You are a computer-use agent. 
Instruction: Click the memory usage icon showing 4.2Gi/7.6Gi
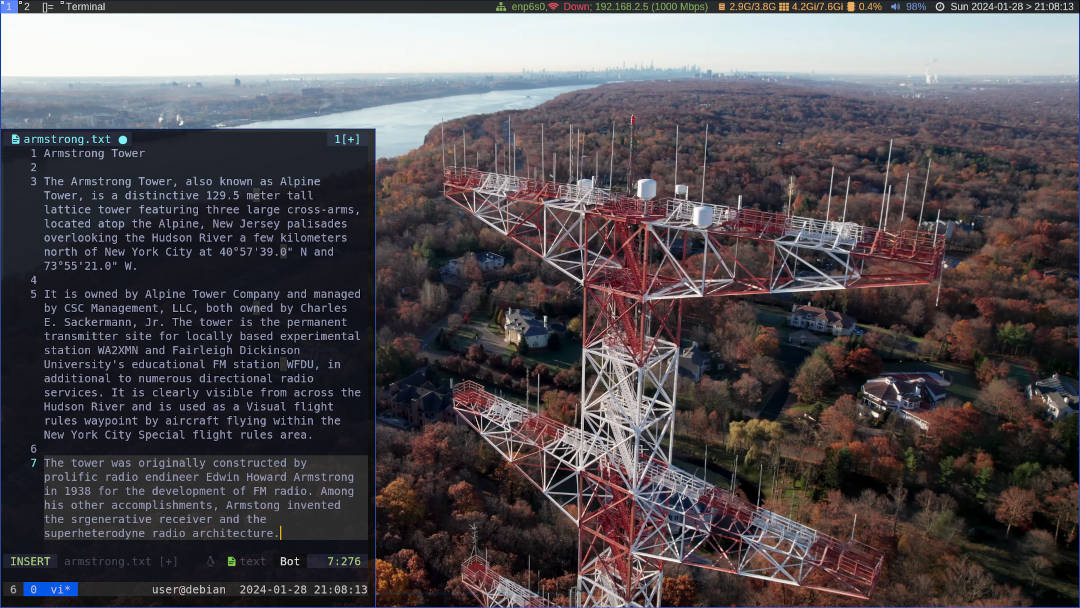783,7
